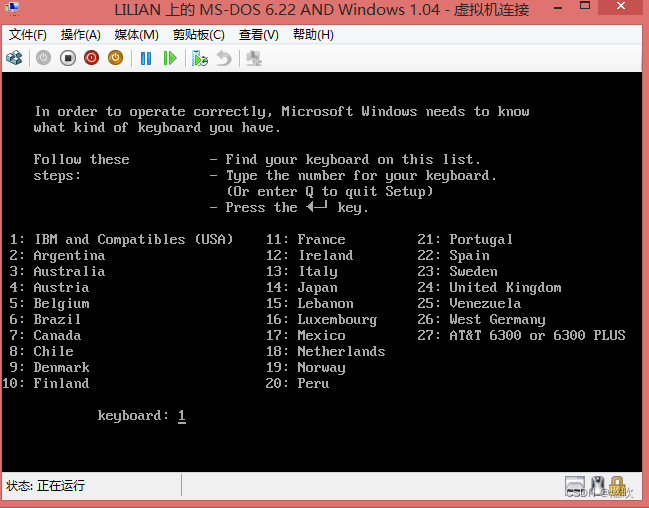Click '1: IBM and Compatibles (USA)' entry
This screenshot has width=649, height=508.
coord(122,239)
